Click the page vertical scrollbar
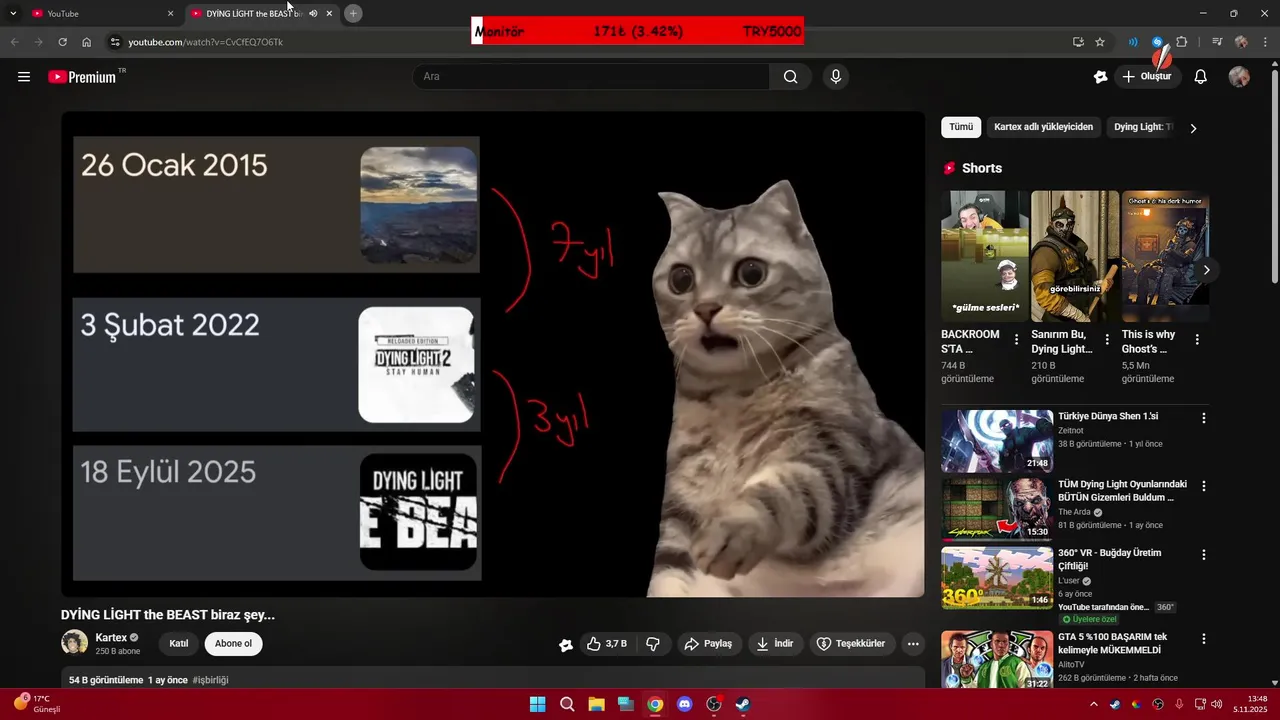Image resolution: width=1280 pixels, height=720 pixels. pos(1274,175)
